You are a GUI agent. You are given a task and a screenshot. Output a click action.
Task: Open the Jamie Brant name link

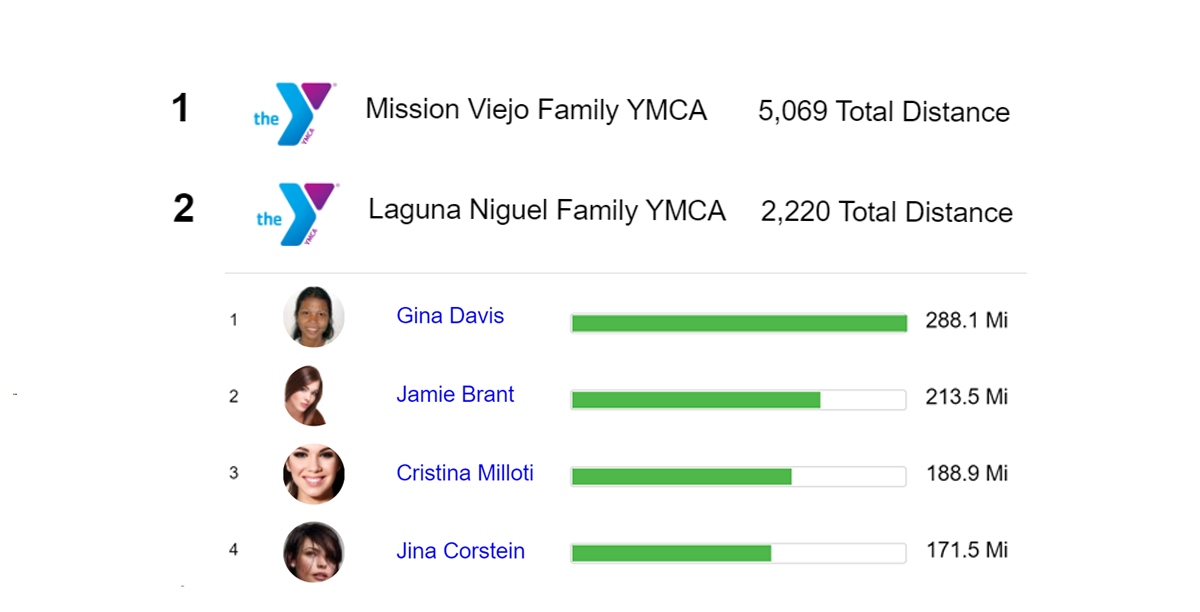455,394
